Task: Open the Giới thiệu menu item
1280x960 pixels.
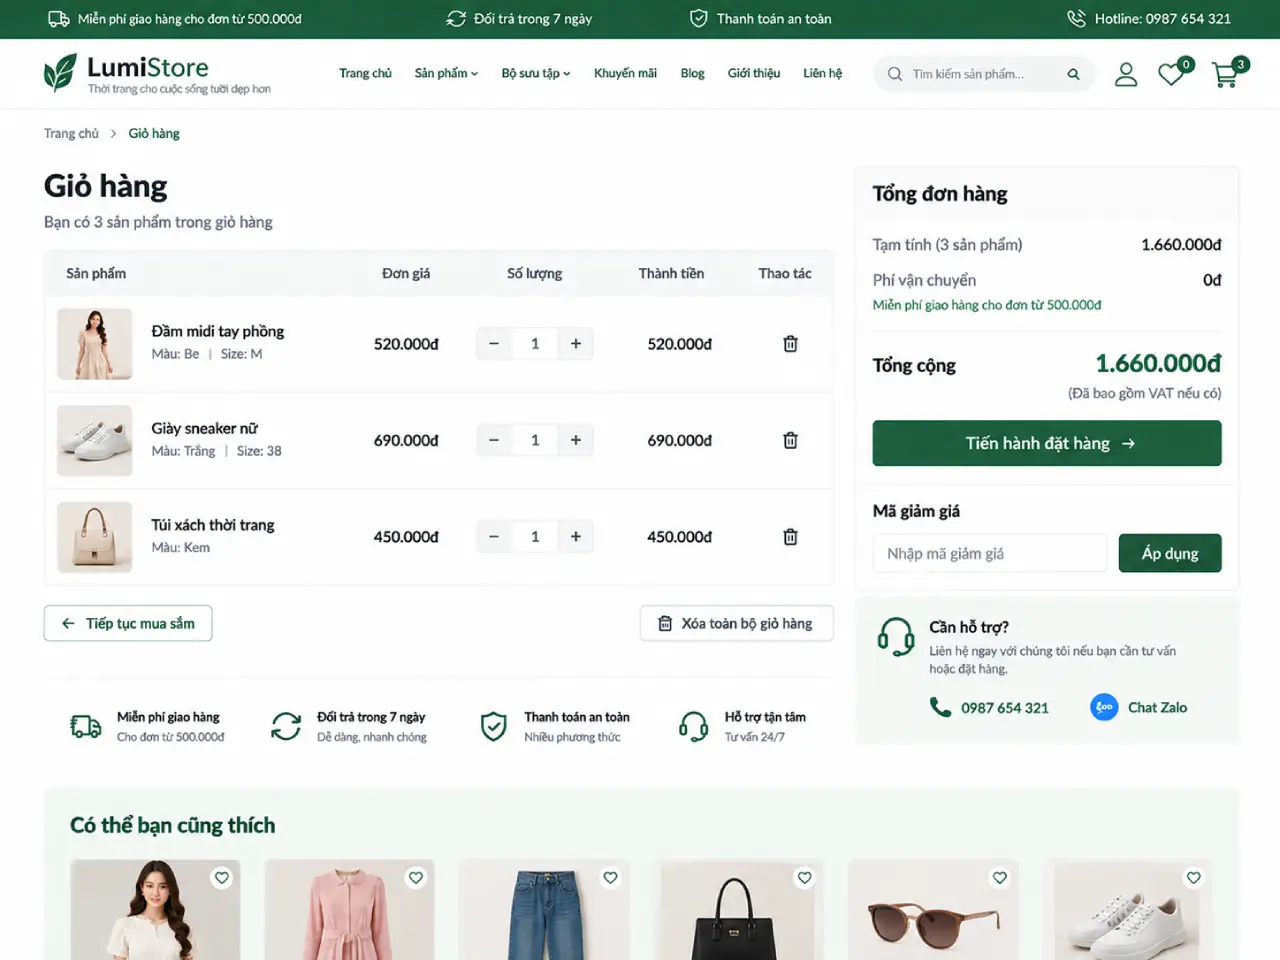Action: (754, 73)
